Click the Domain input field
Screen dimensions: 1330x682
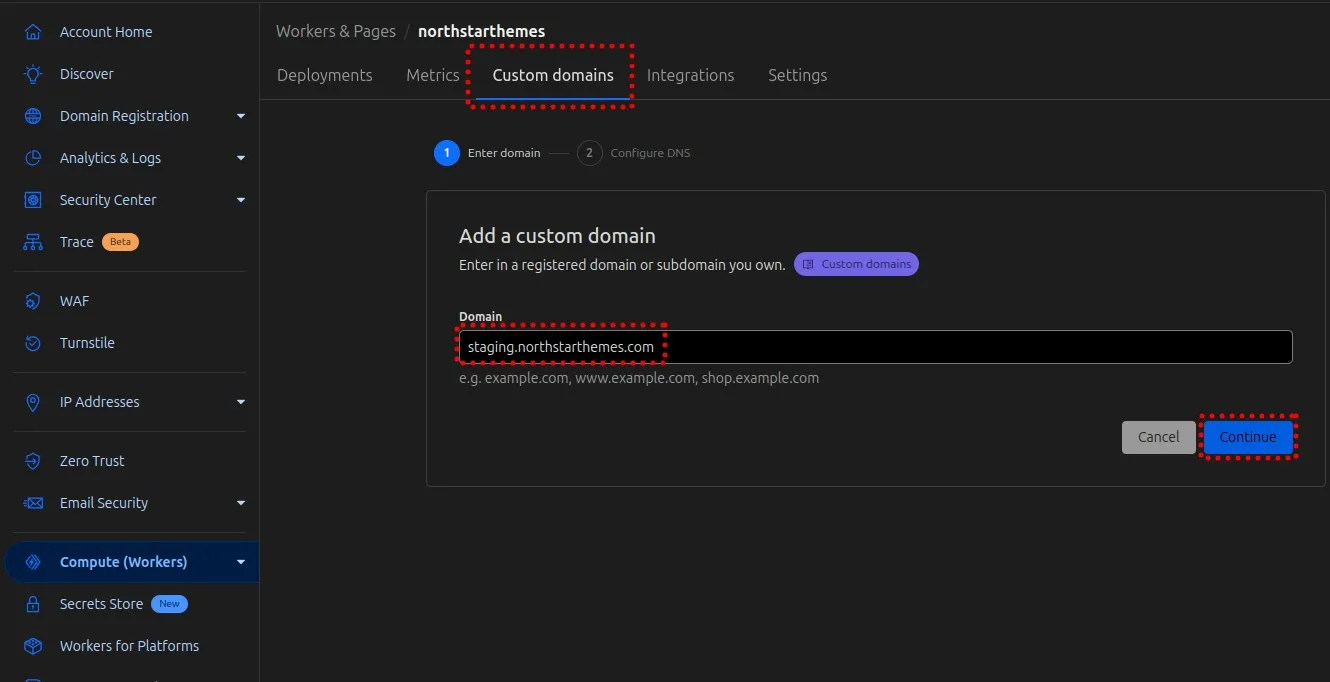875,347
